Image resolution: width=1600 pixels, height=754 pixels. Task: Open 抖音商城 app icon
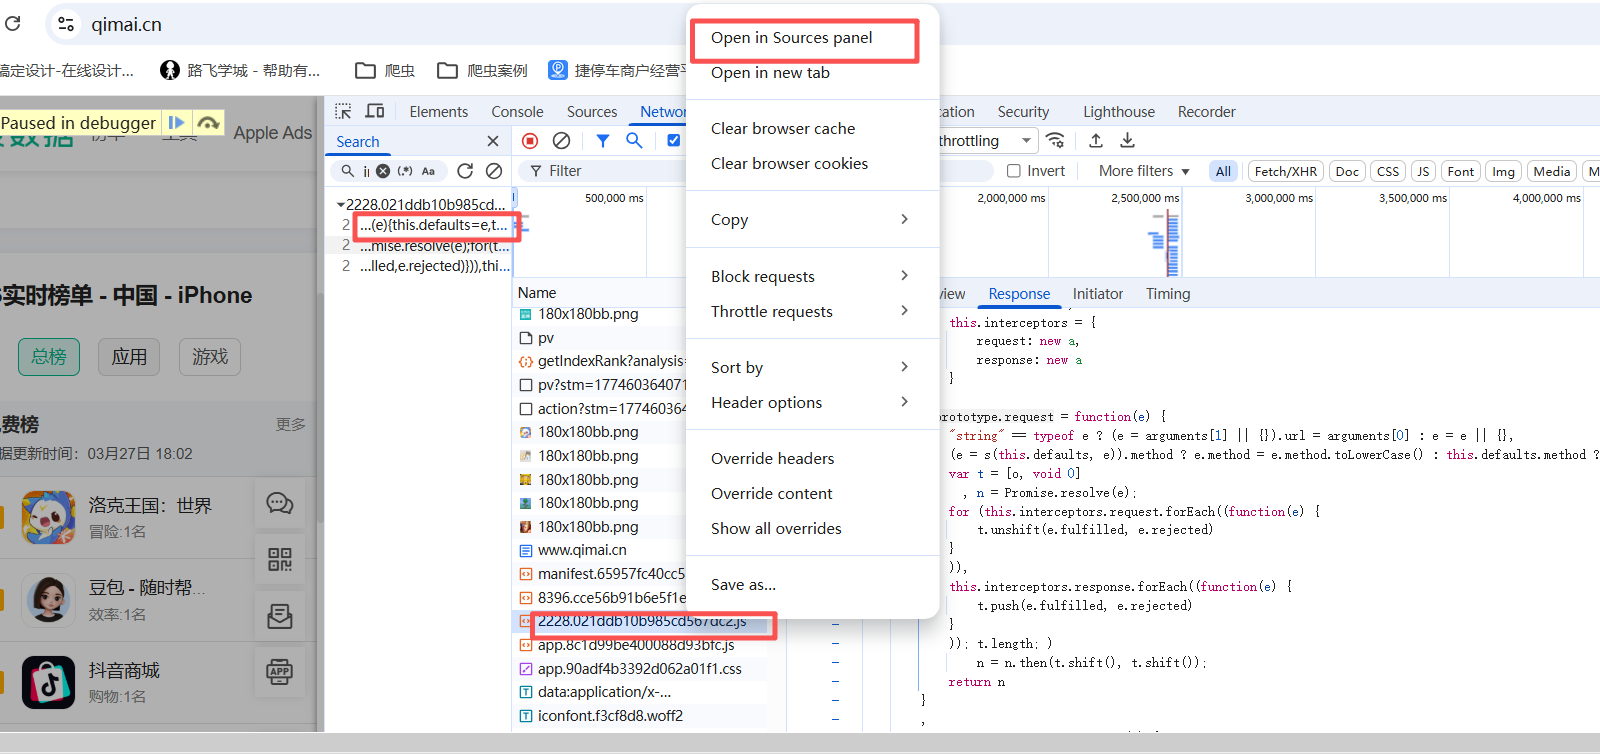coord(49,682)
